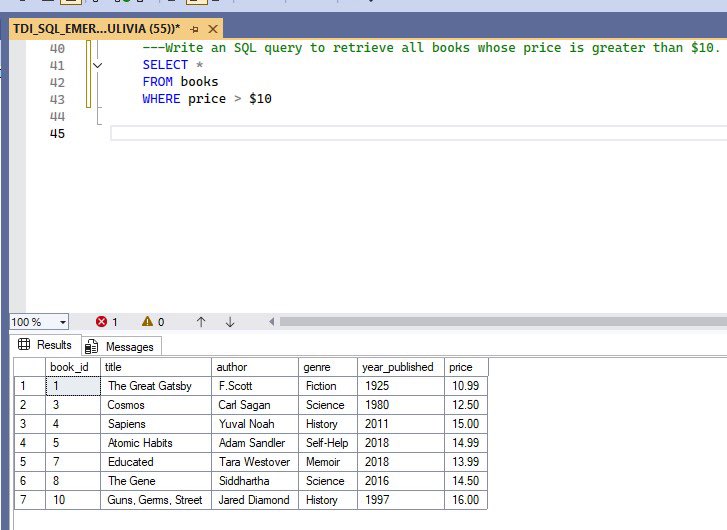
Task: Select row 7 header in results grid
Action: (x=22, y=500)
